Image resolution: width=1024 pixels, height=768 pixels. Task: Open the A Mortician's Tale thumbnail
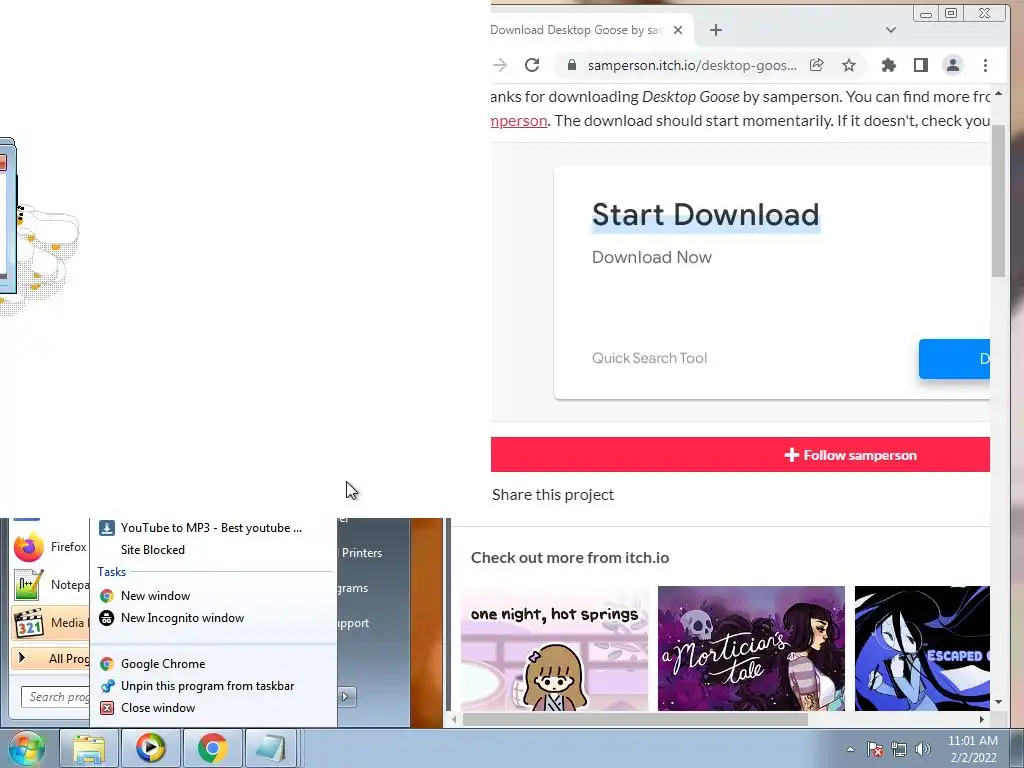tap(751, 648)
